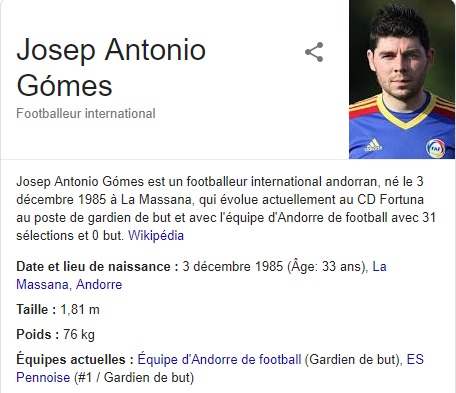Click the Taille label

(36, 309)
